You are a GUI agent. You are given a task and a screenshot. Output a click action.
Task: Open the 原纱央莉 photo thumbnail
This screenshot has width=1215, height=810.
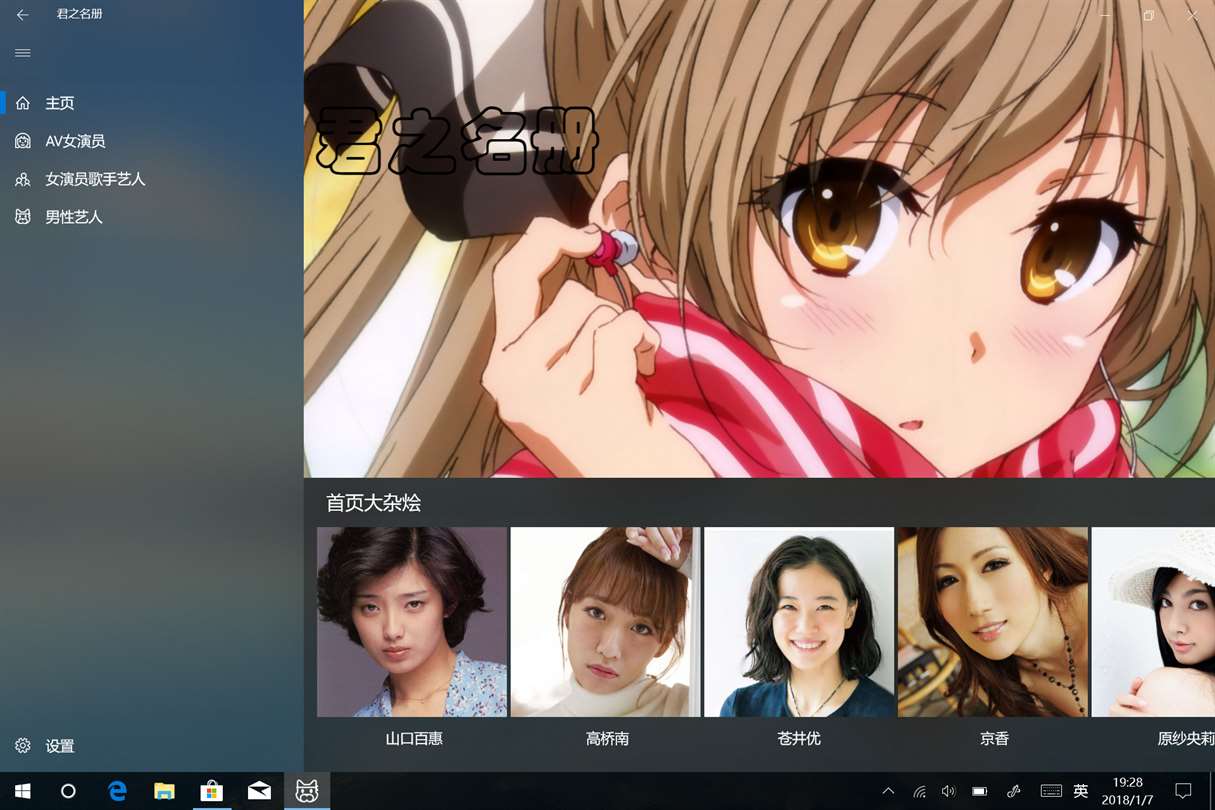click(x=1153, y=622)
